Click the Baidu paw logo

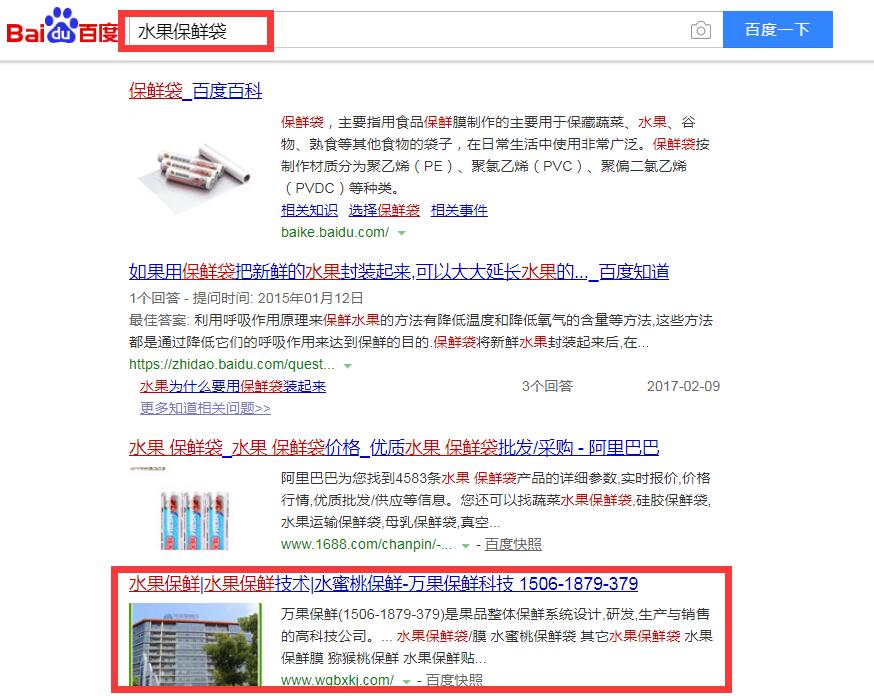tap(62, 27)
